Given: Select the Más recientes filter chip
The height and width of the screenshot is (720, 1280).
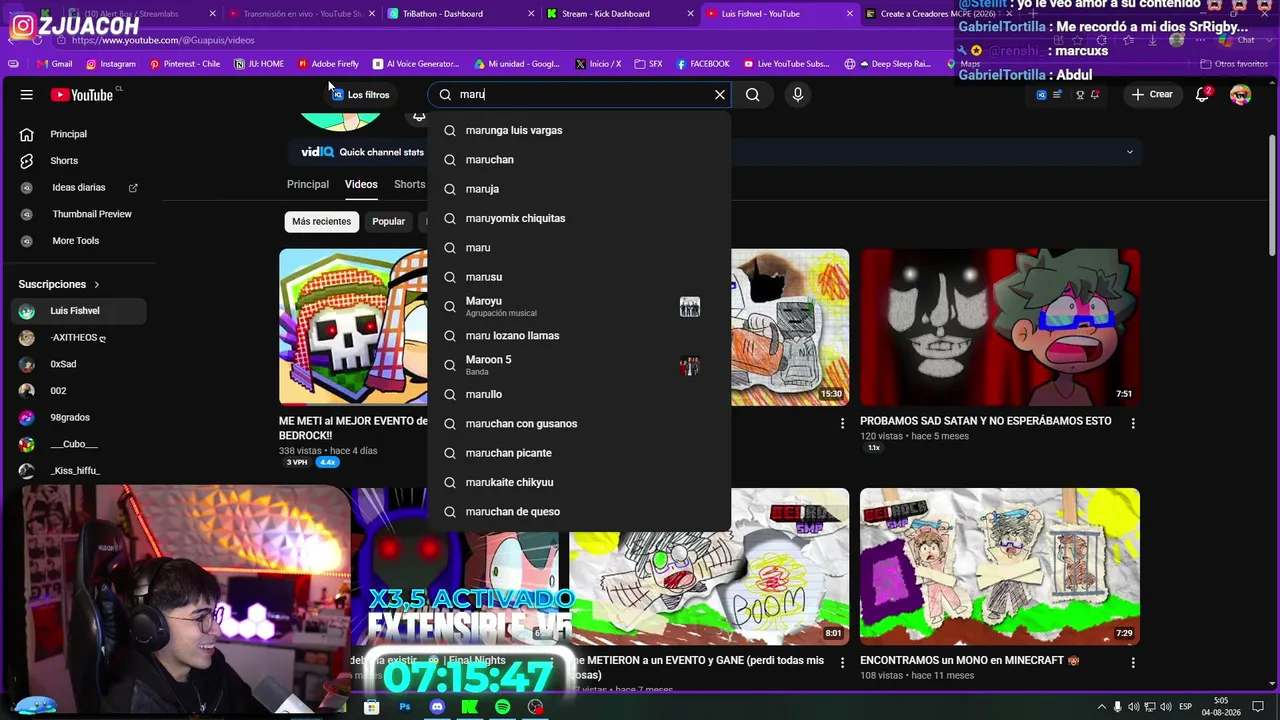Looking at the screenshot, I should (322, 222).
